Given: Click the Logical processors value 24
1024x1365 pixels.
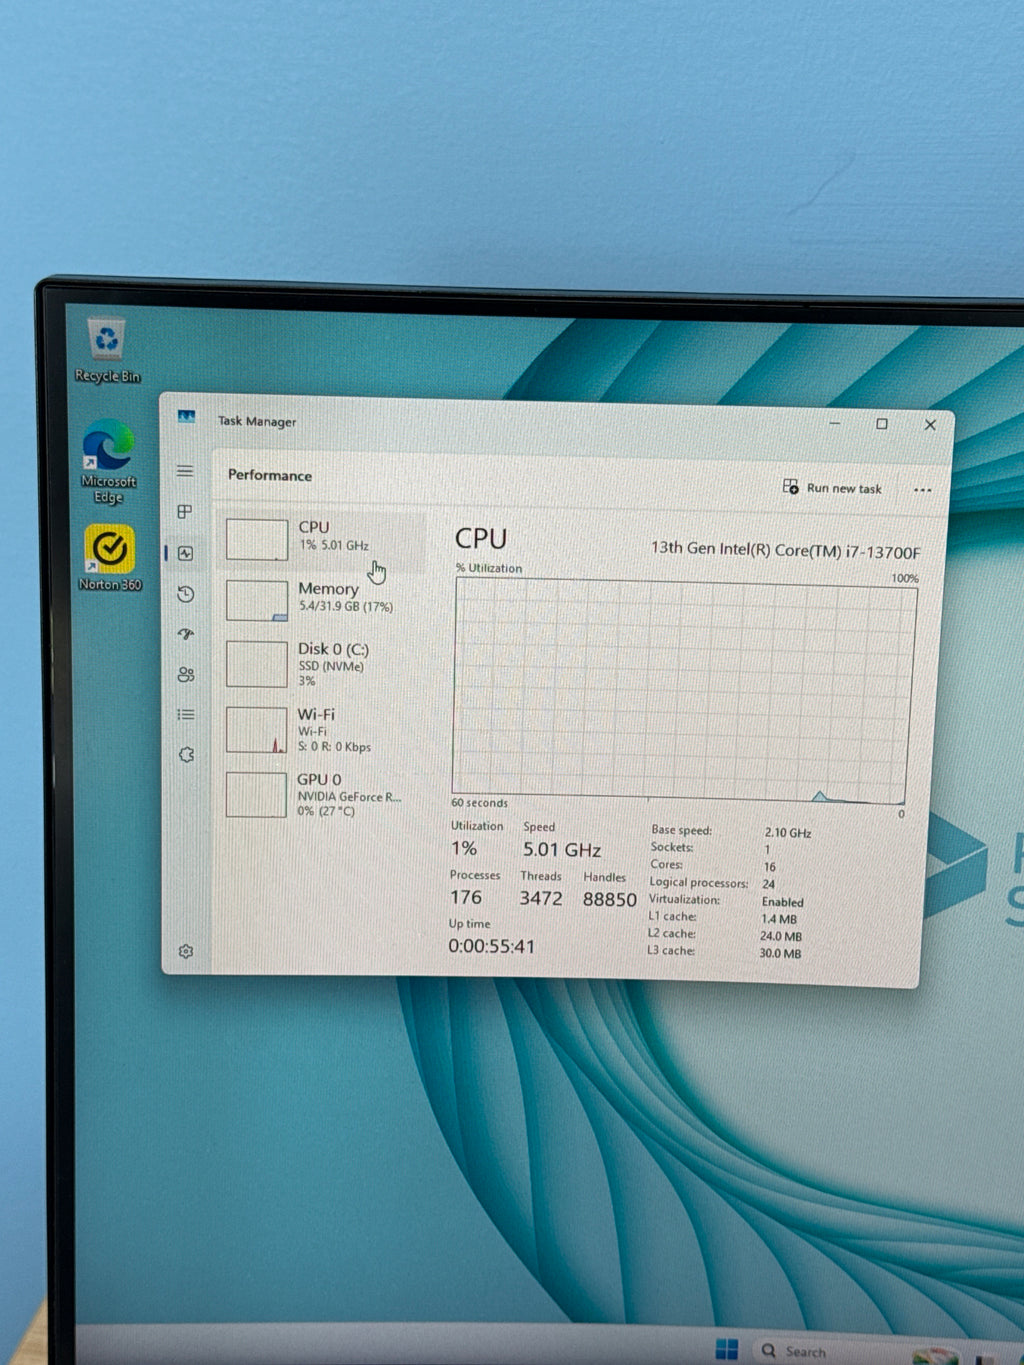Looking at the screenshot, I should pyautogui.click(x=769, y=885).
